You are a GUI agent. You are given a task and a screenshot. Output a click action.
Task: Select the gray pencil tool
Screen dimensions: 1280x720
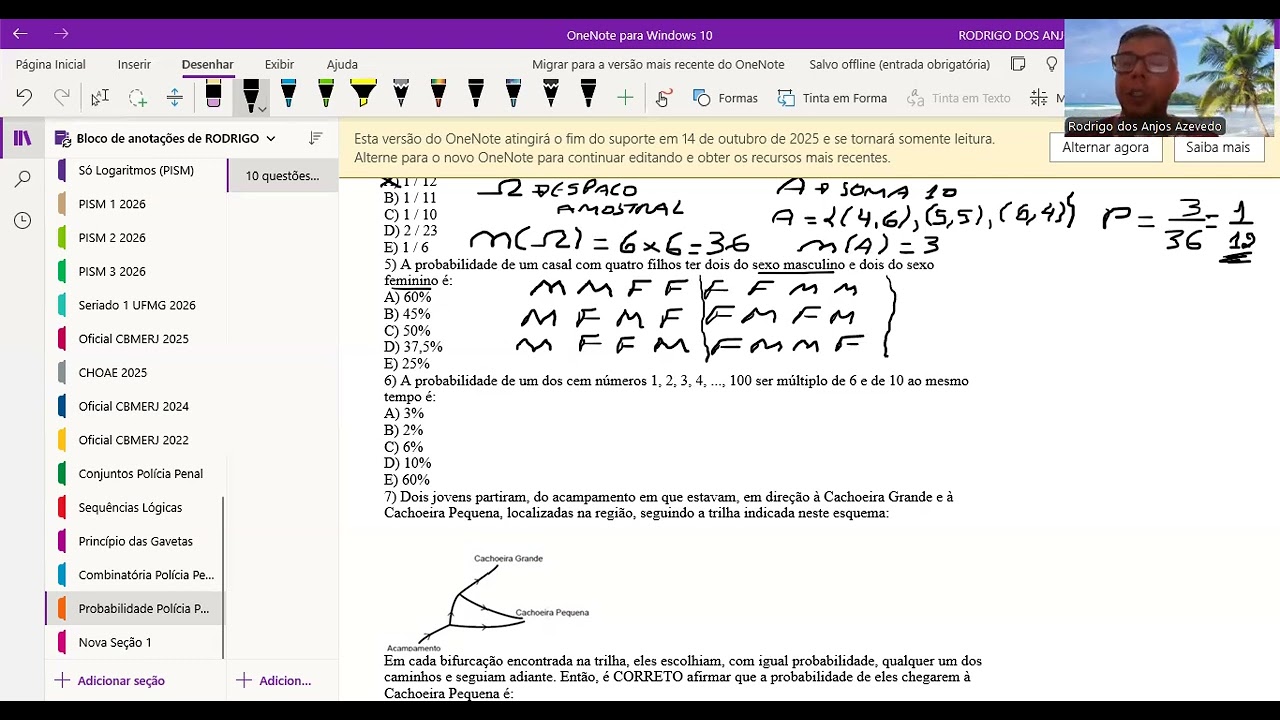coord(401,95)
